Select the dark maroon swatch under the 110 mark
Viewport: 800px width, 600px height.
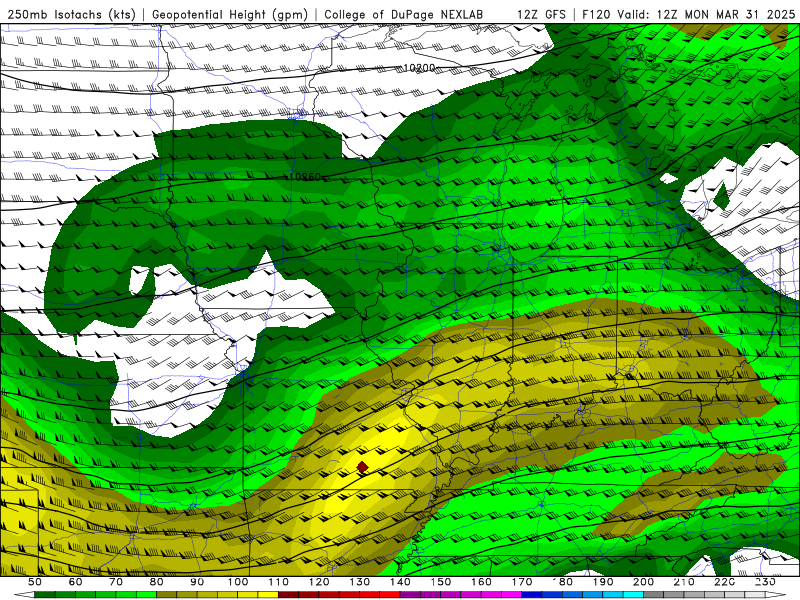(x=288, y=594)
